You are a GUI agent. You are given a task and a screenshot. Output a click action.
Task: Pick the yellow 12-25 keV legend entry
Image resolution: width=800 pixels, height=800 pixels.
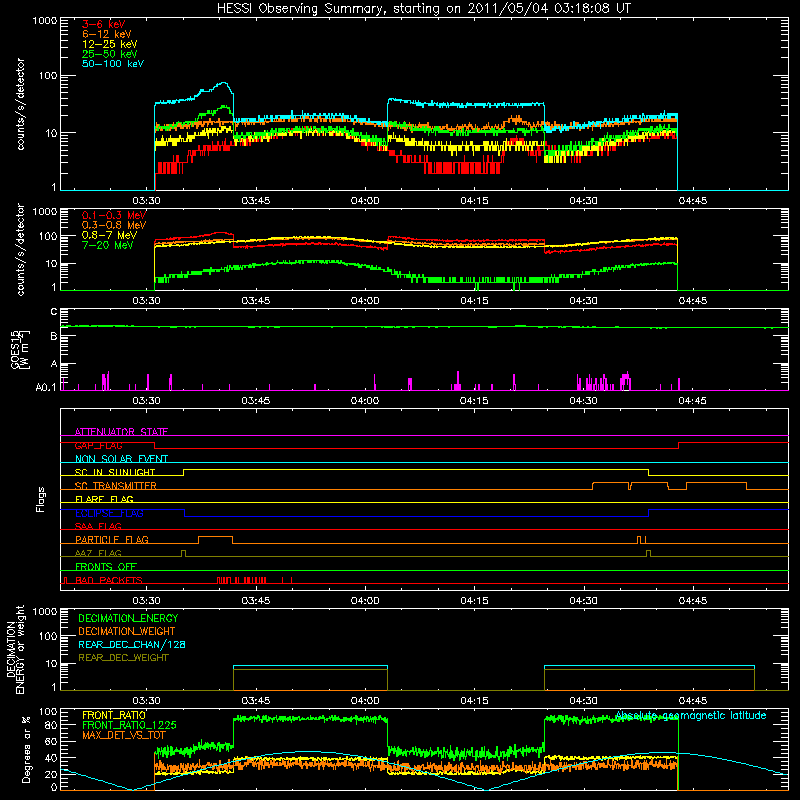pyautogui.click(x=110, y=44)
